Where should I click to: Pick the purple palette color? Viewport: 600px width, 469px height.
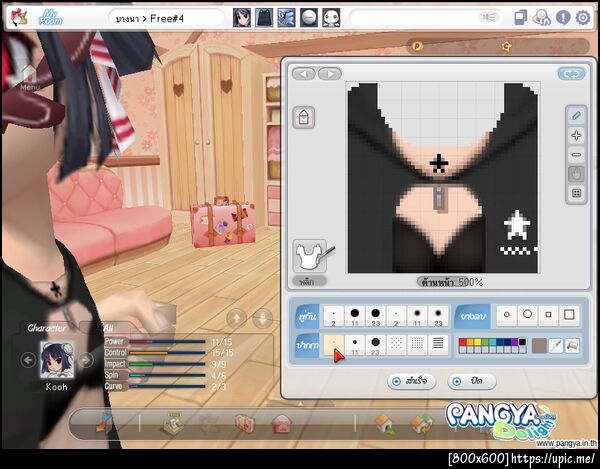click(x=515, y=342)
